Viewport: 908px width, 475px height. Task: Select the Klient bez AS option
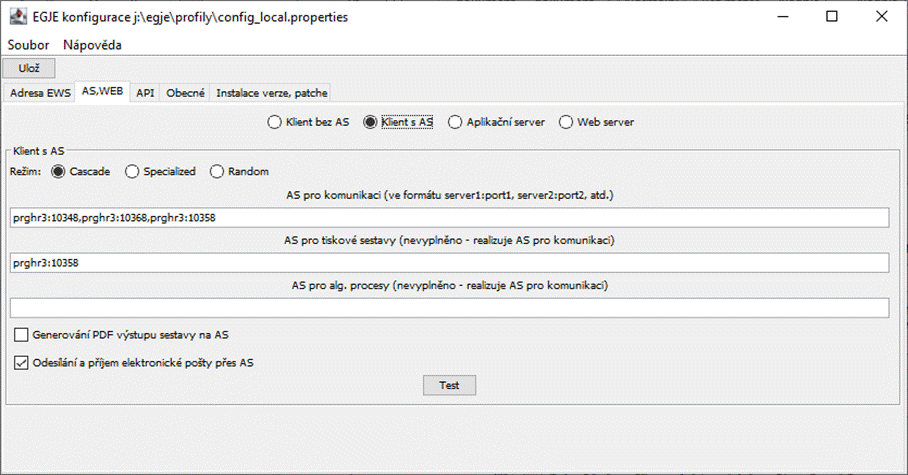pos(275,122)
